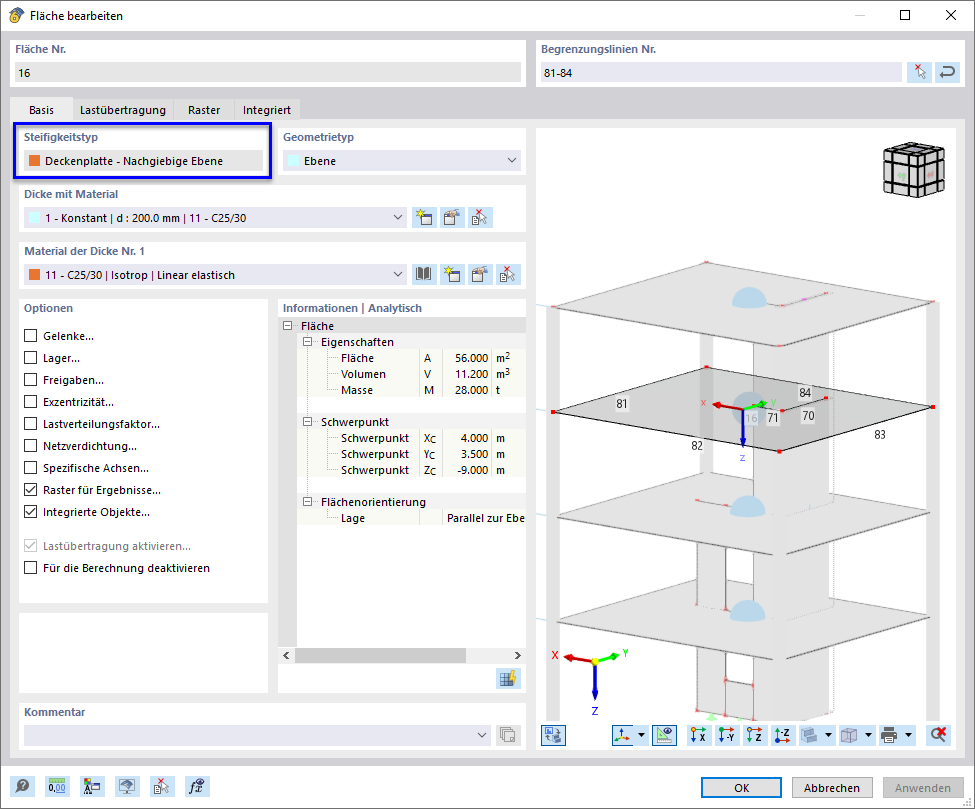
Task: Collapse the Eigenschaften tree node
Action: point(307,341)
